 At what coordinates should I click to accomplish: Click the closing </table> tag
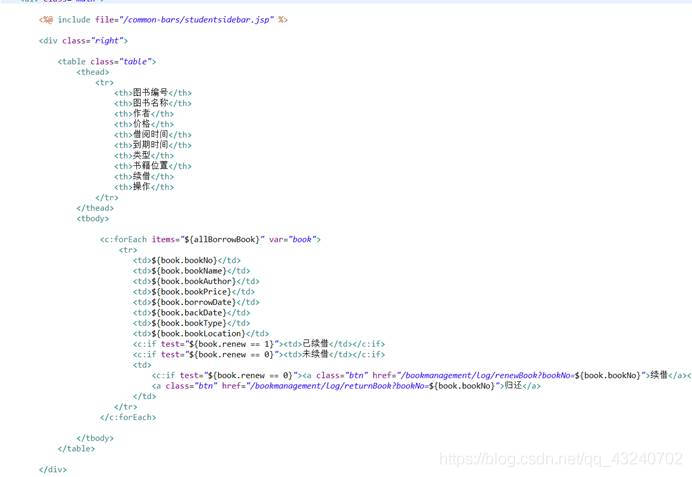(x=76, y=449)
